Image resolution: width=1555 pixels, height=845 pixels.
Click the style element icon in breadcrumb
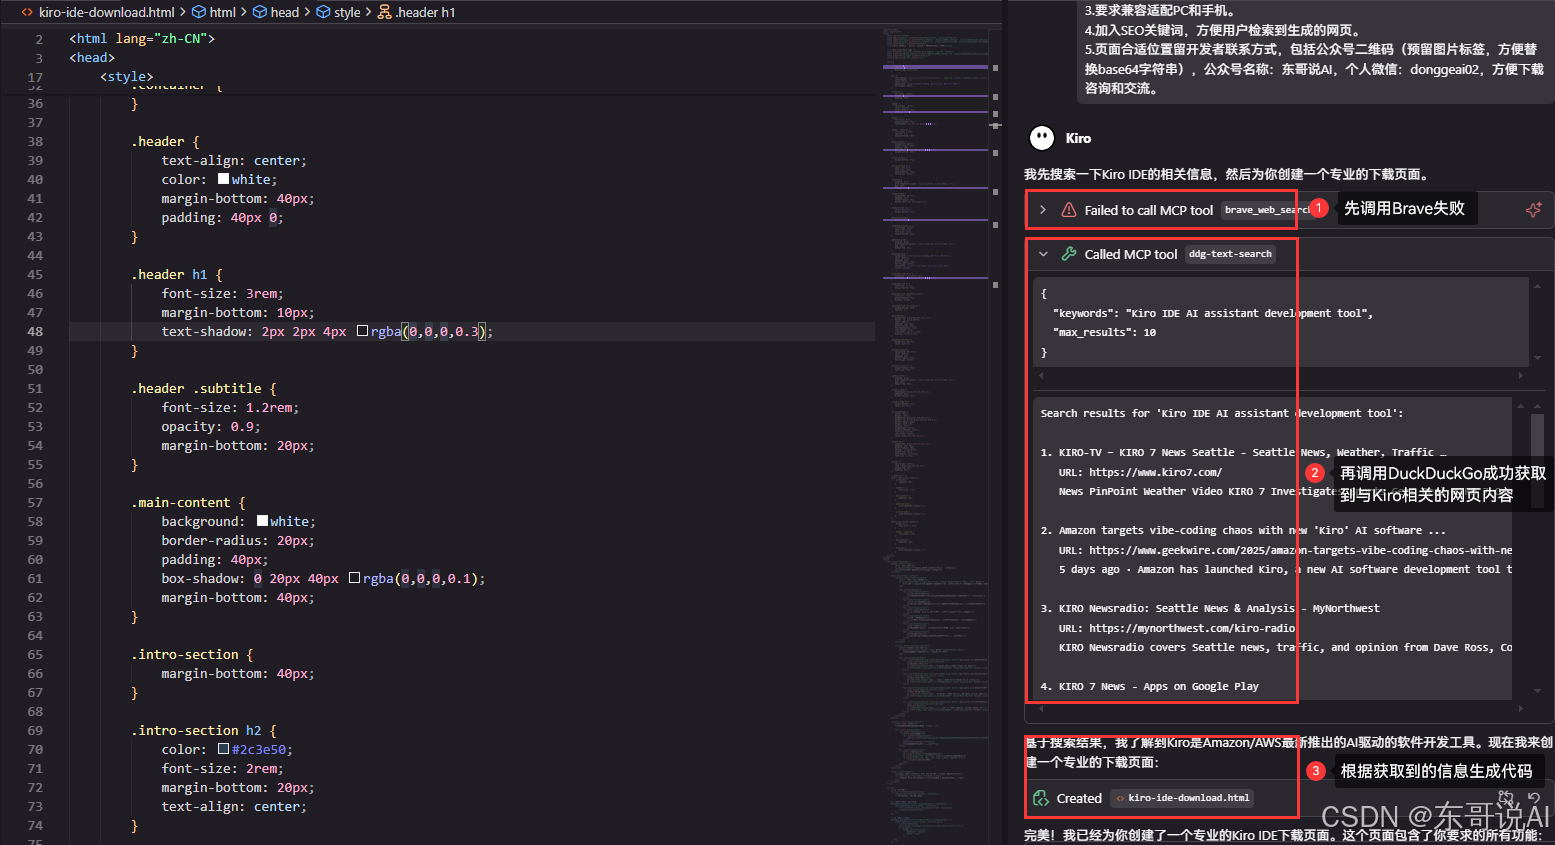(323, 12)
